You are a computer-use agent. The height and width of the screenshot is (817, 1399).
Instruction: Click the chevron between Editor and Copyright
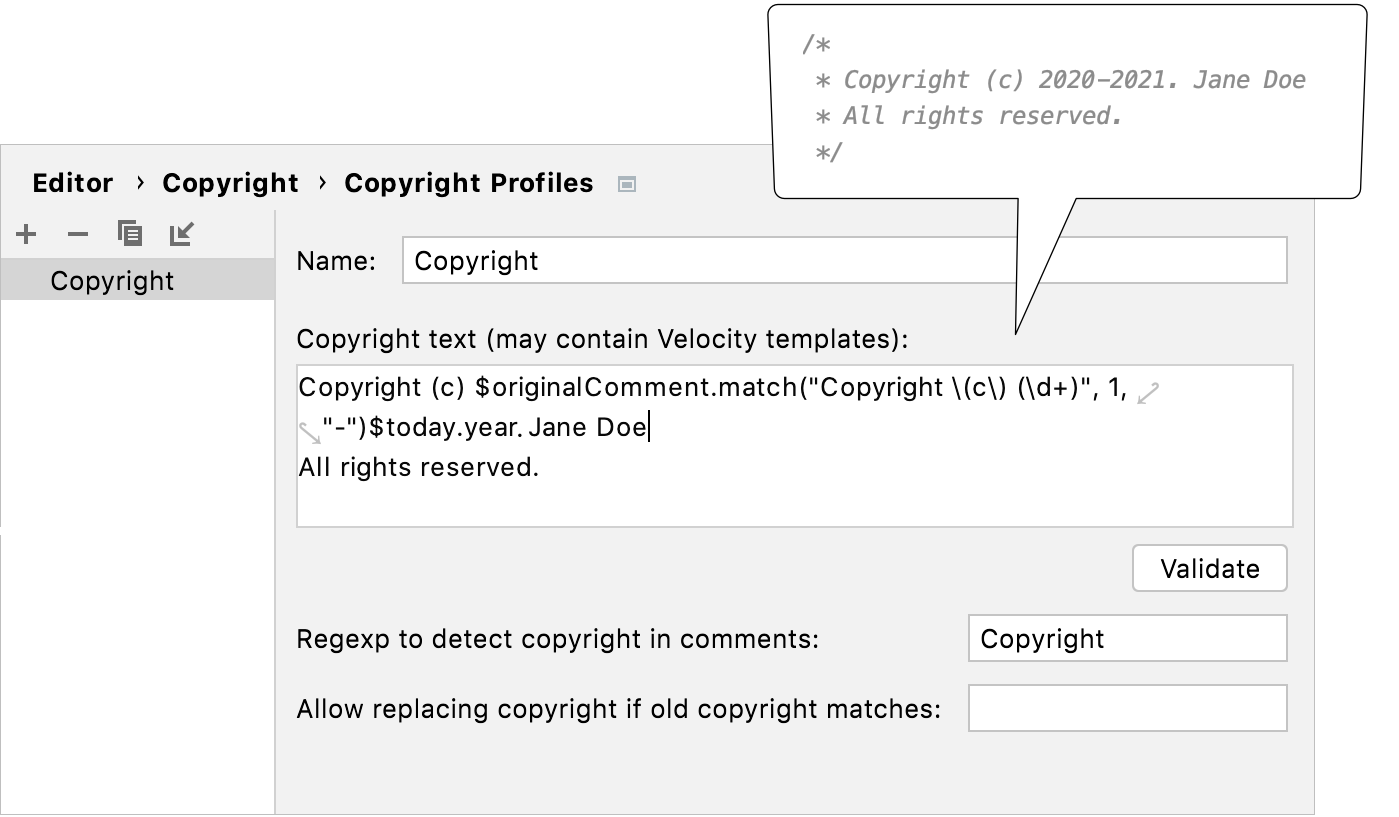coord(139,183)
